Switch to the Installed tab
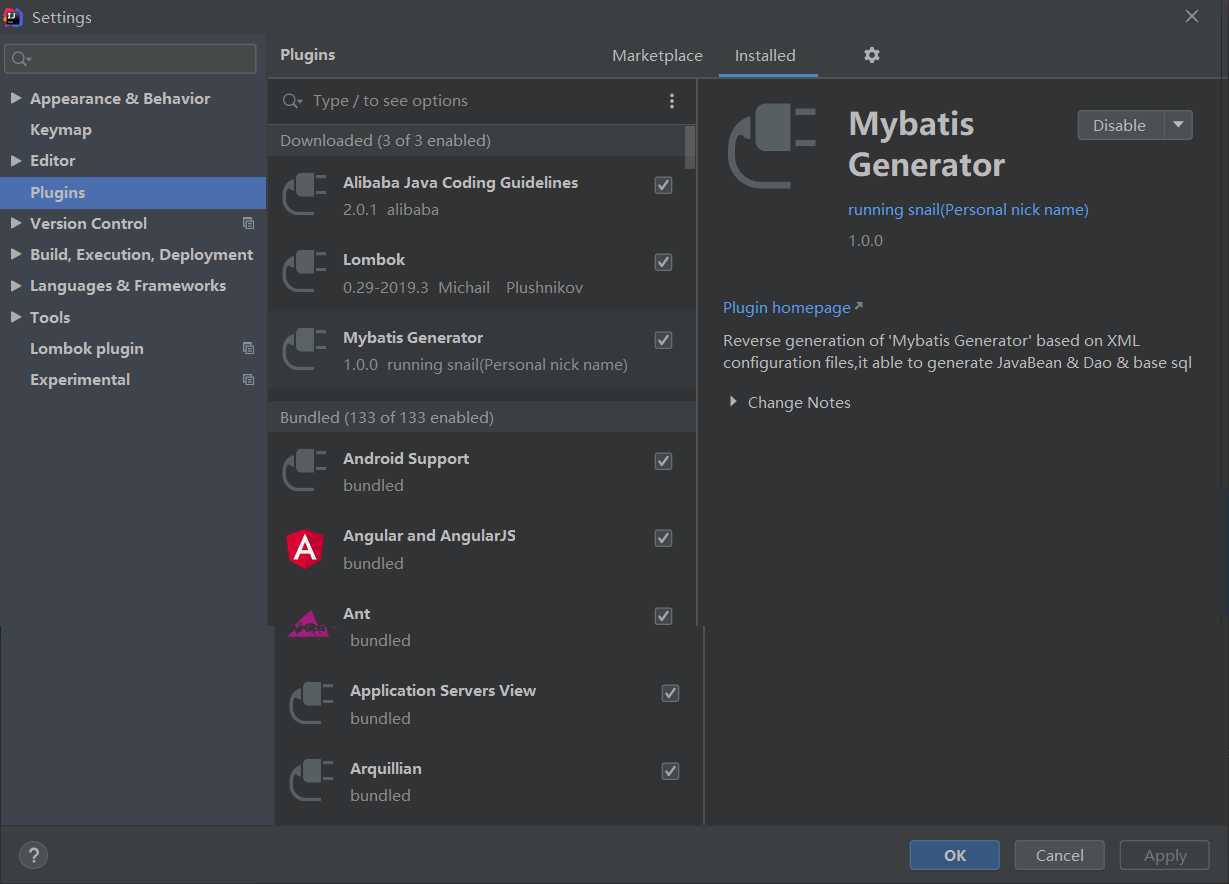The width and height of the screenshot is (1229, 884). 765,56
